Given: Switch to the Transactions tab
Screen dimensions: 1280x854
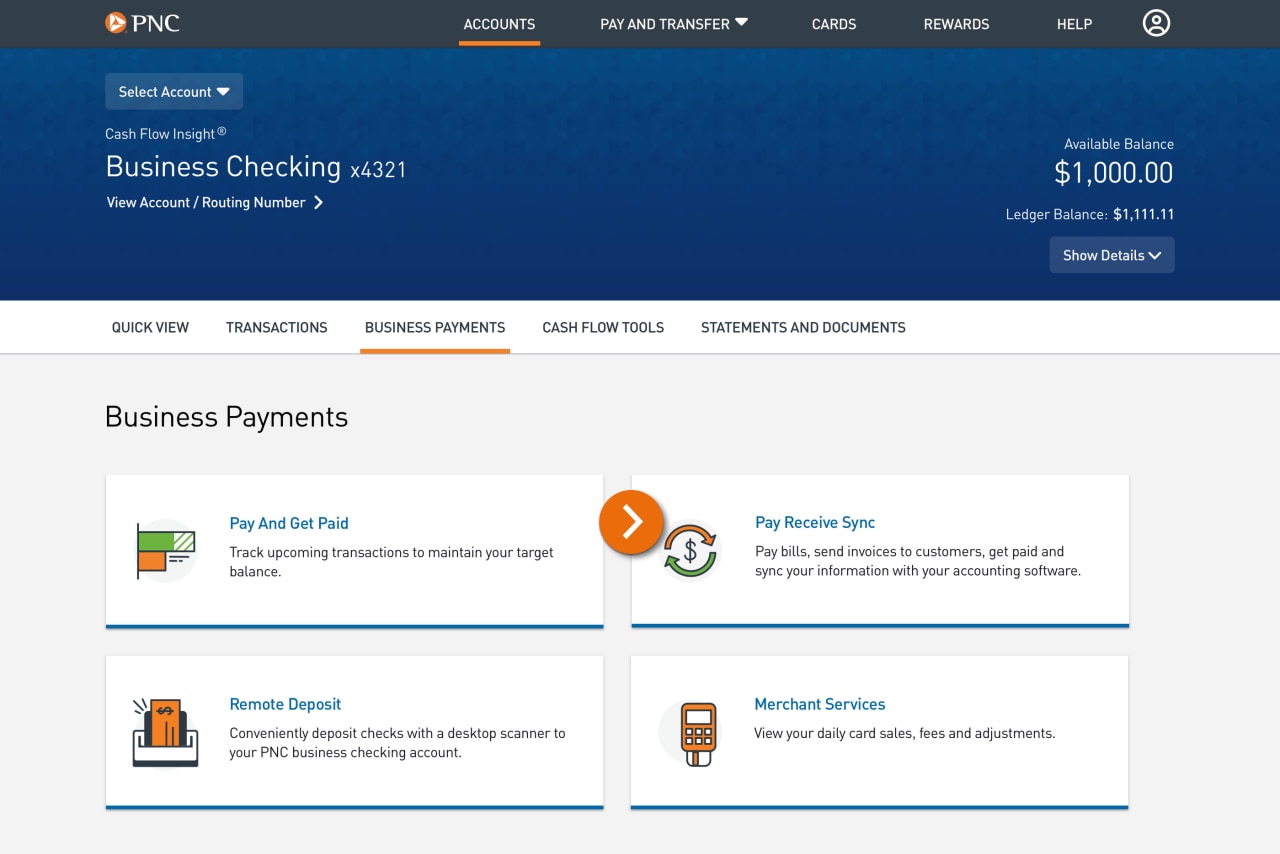Looking at the screenshot, I should (x=276, y=327).
